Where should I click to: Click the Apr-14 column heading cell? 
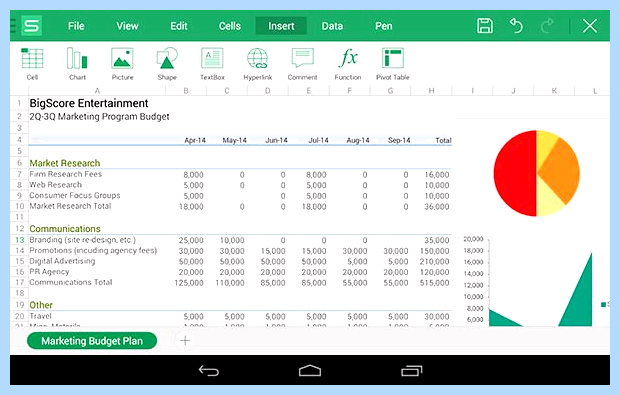pos(195,140)
